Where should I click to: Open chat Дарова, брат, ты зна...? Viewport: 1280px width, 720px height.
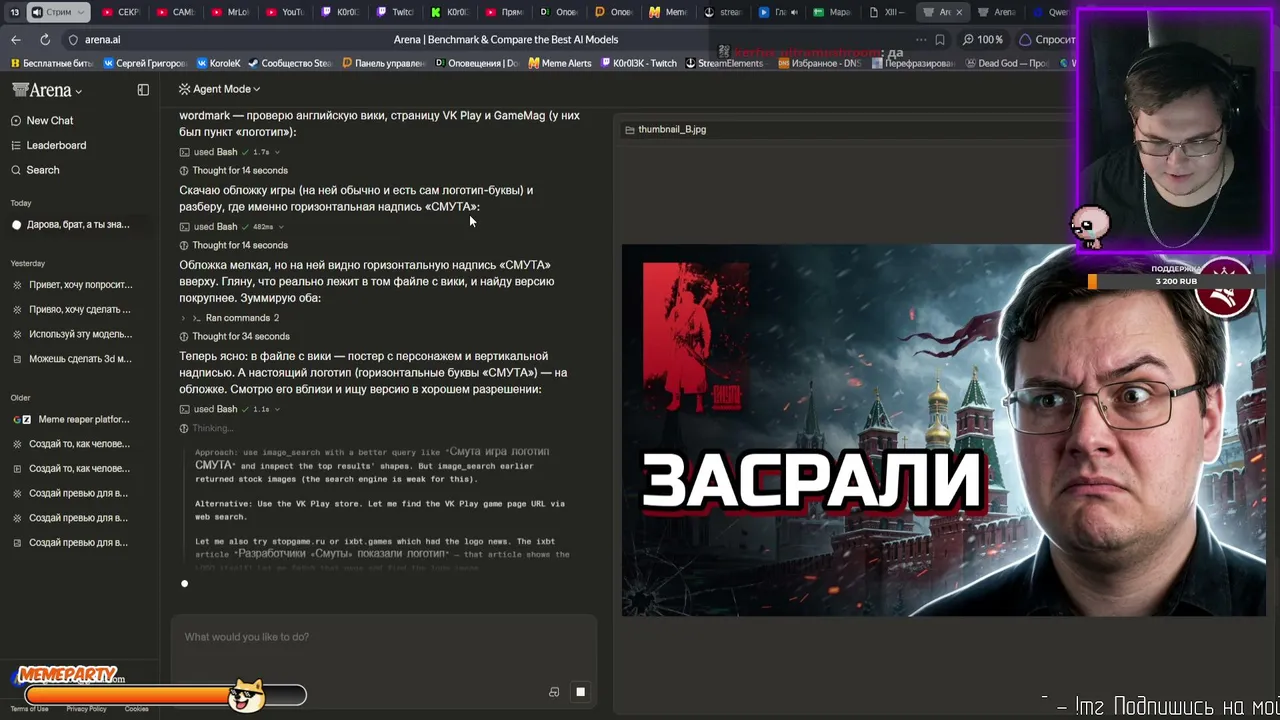coord(79,225)
